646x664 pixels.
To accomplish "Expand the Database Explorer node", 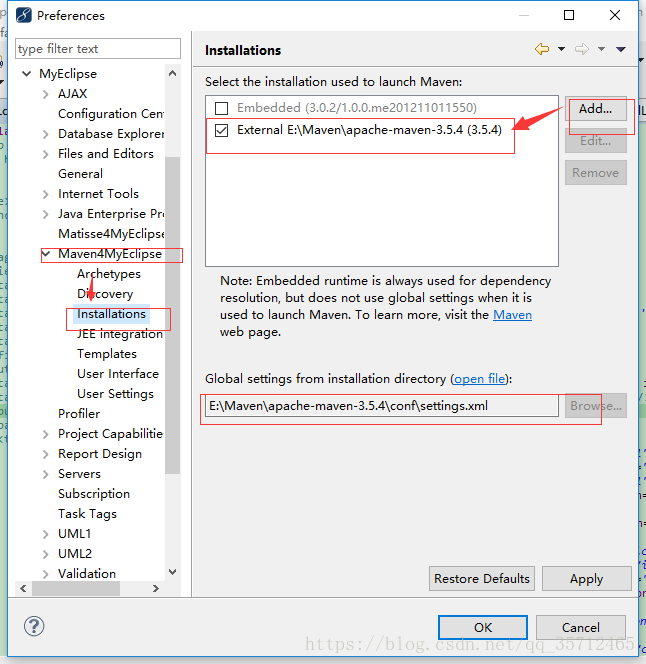I will click(46, 134).
